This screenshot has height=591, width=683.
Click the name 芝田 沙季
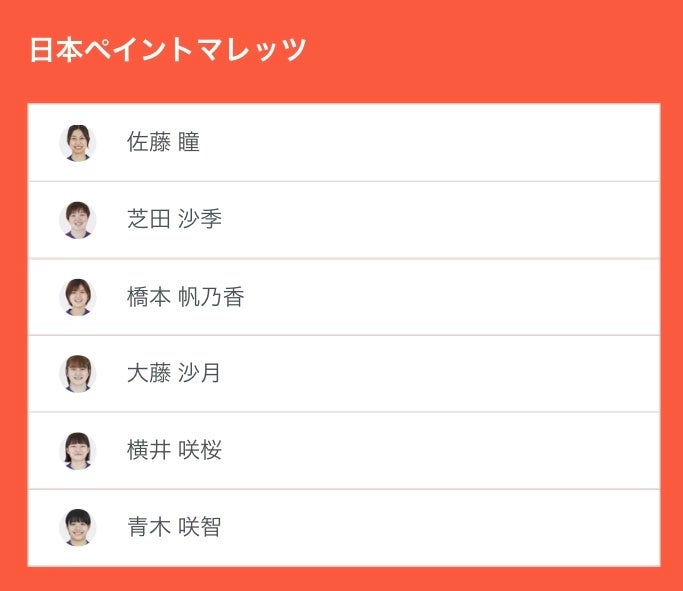[174, 220]
